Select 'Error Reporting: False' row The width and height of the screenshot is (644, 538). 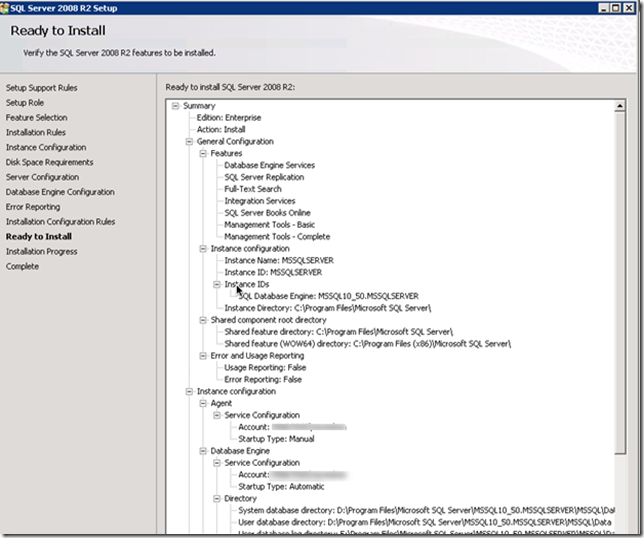pyautogui.click(x=263, y=380)
